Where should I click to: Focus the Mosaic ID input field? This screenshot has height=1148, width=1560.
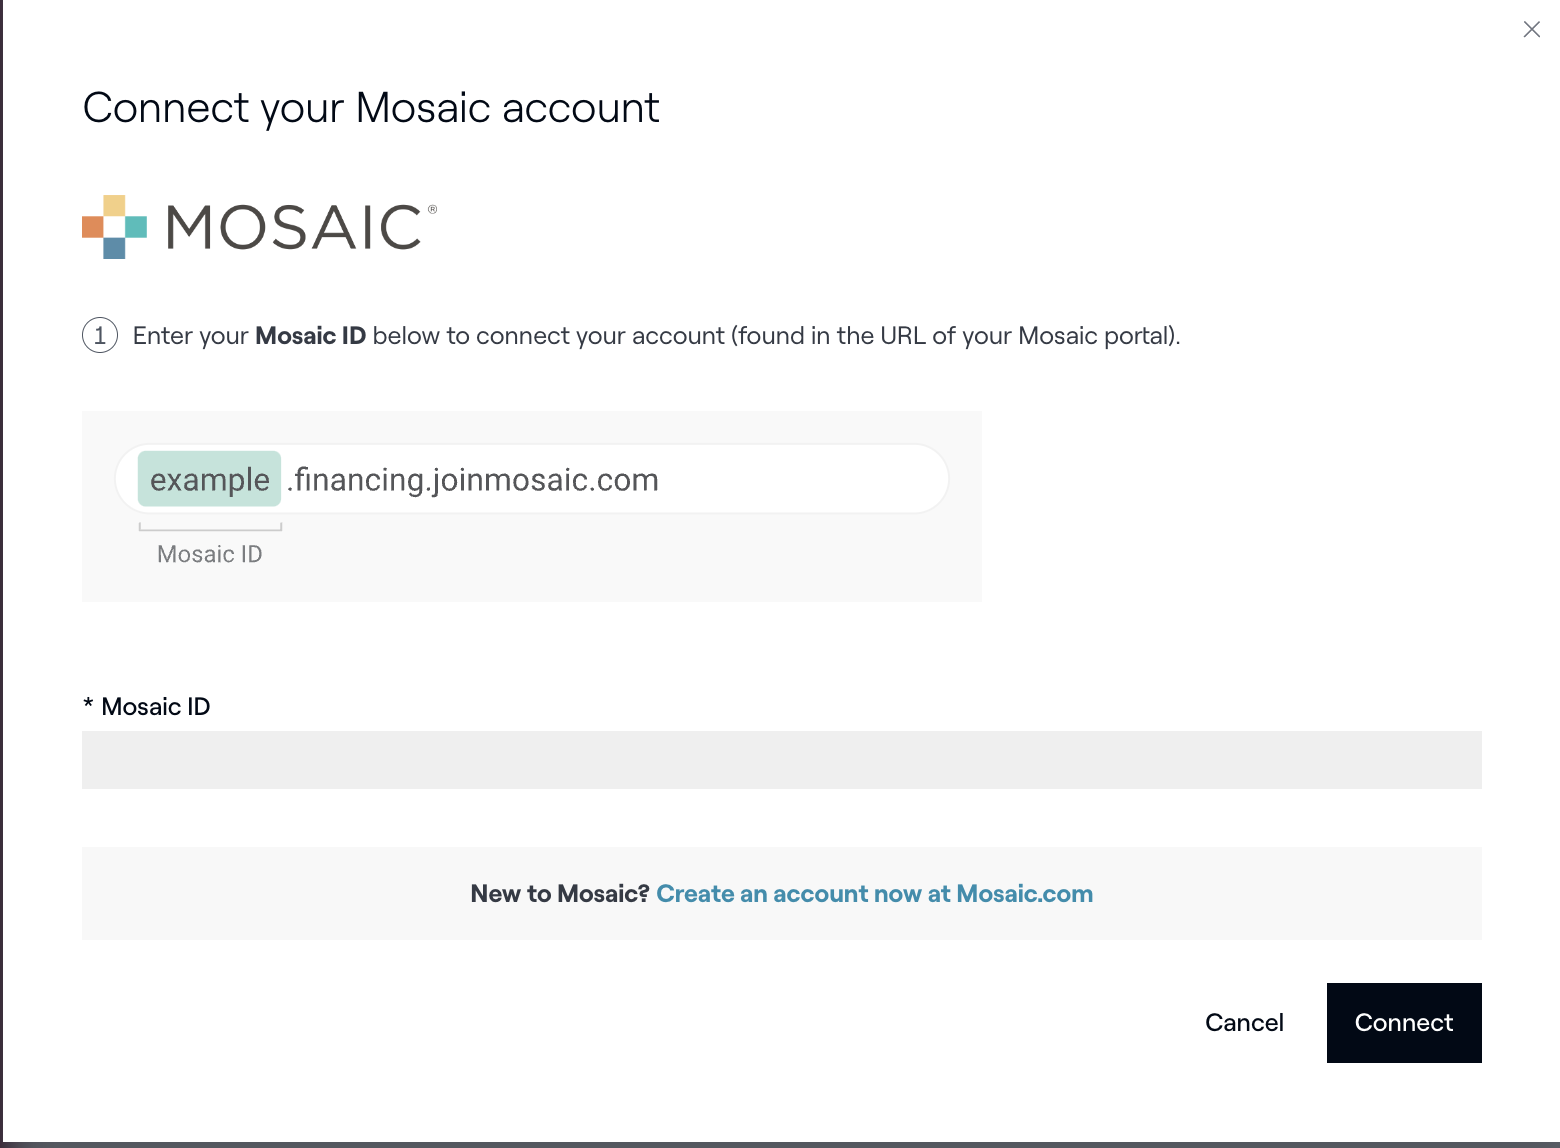click(781, 760)
